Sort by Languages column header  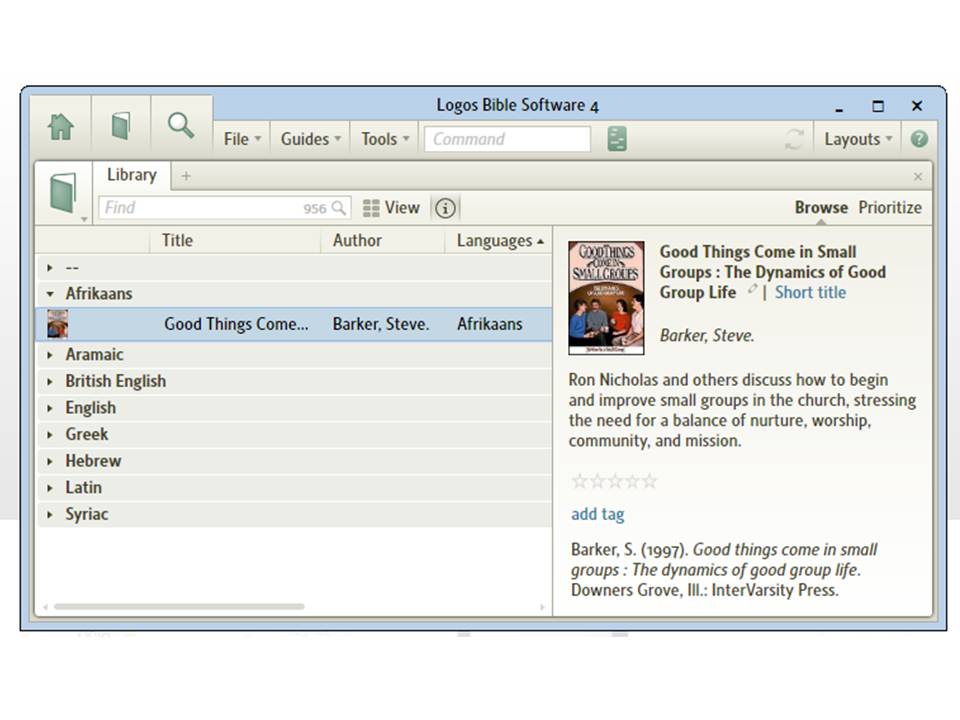(x=498, y=241)
